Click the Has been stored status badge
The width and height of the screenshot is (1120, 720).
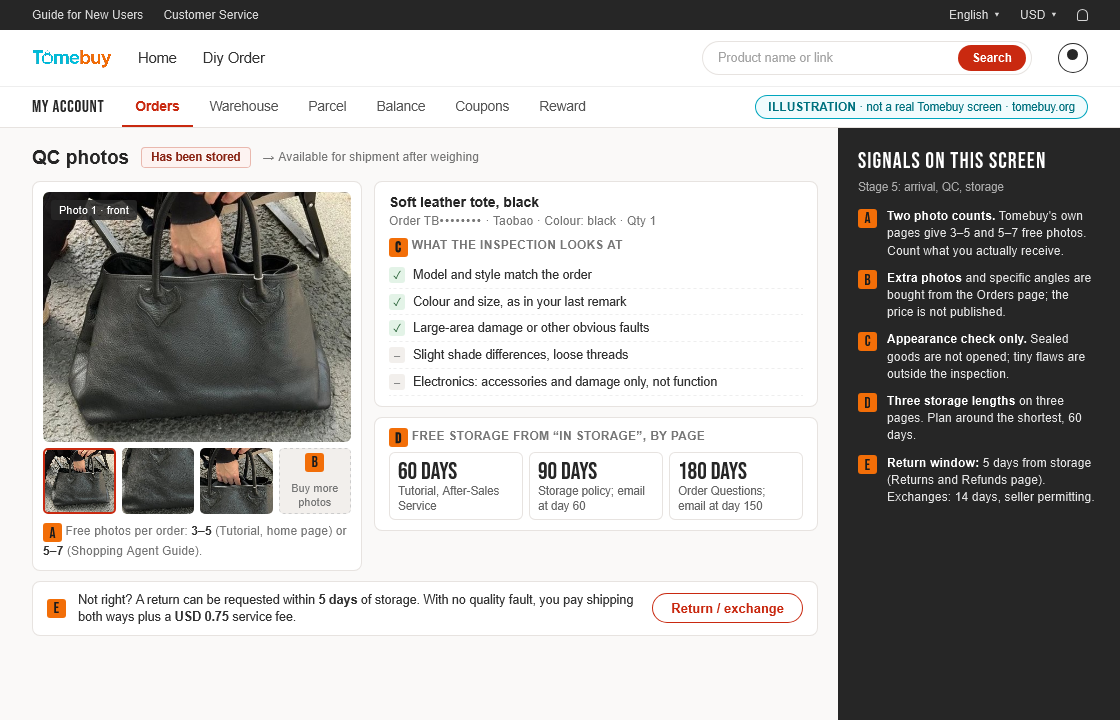click(x=196, y=157)
